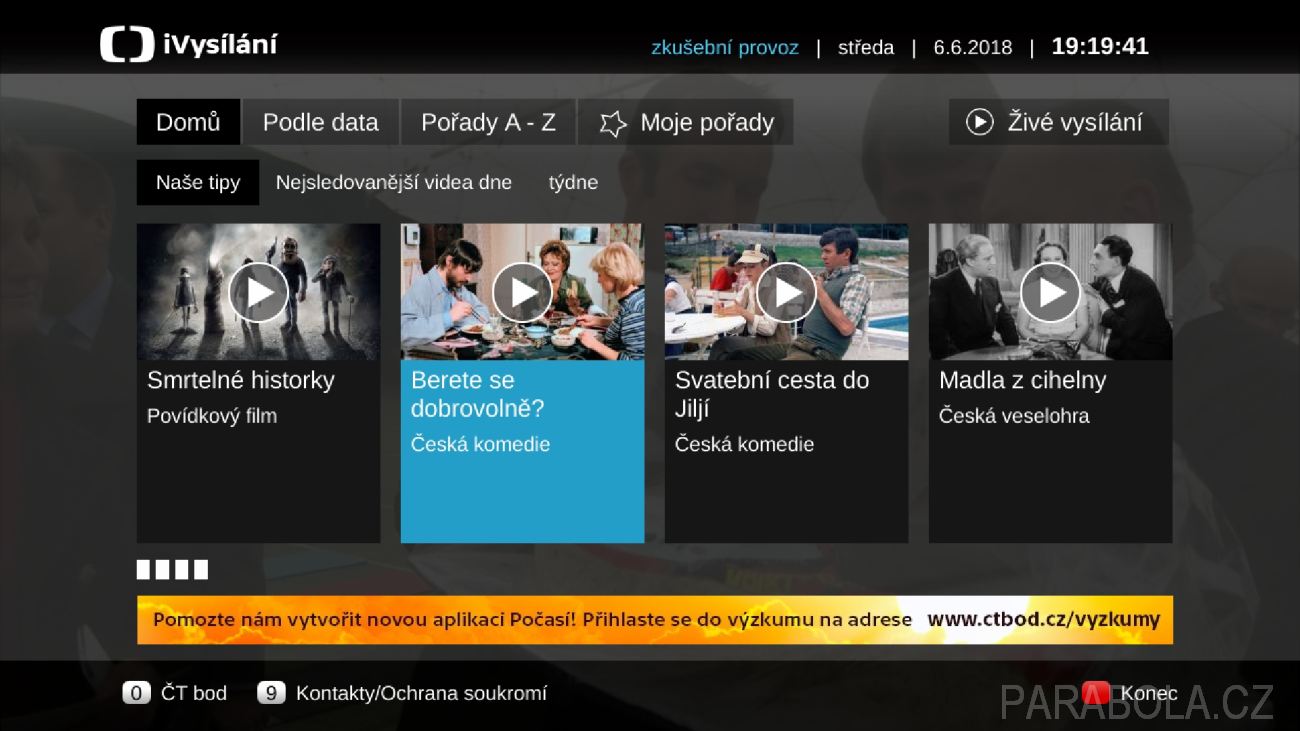Click the 9 key icon

click(x=271, y=693)
